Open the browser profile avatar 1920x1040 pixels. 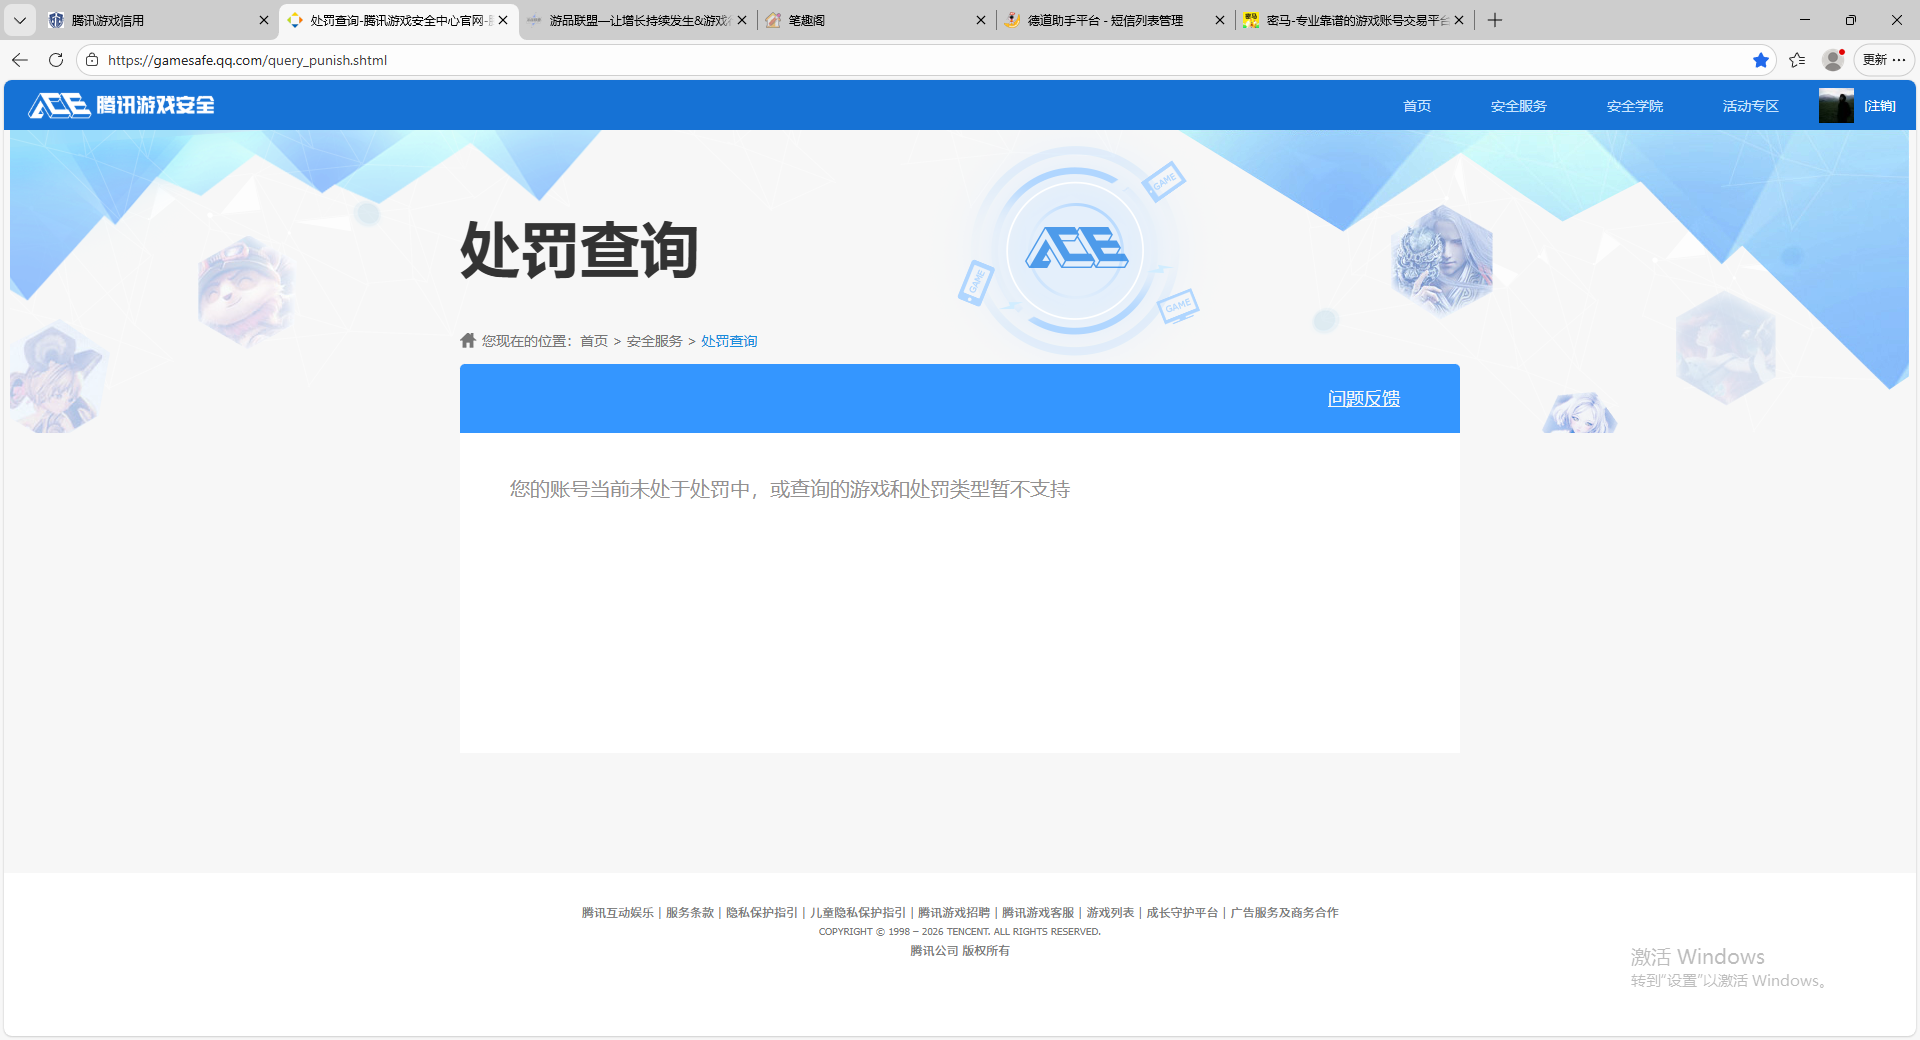tap(1832, 60)
